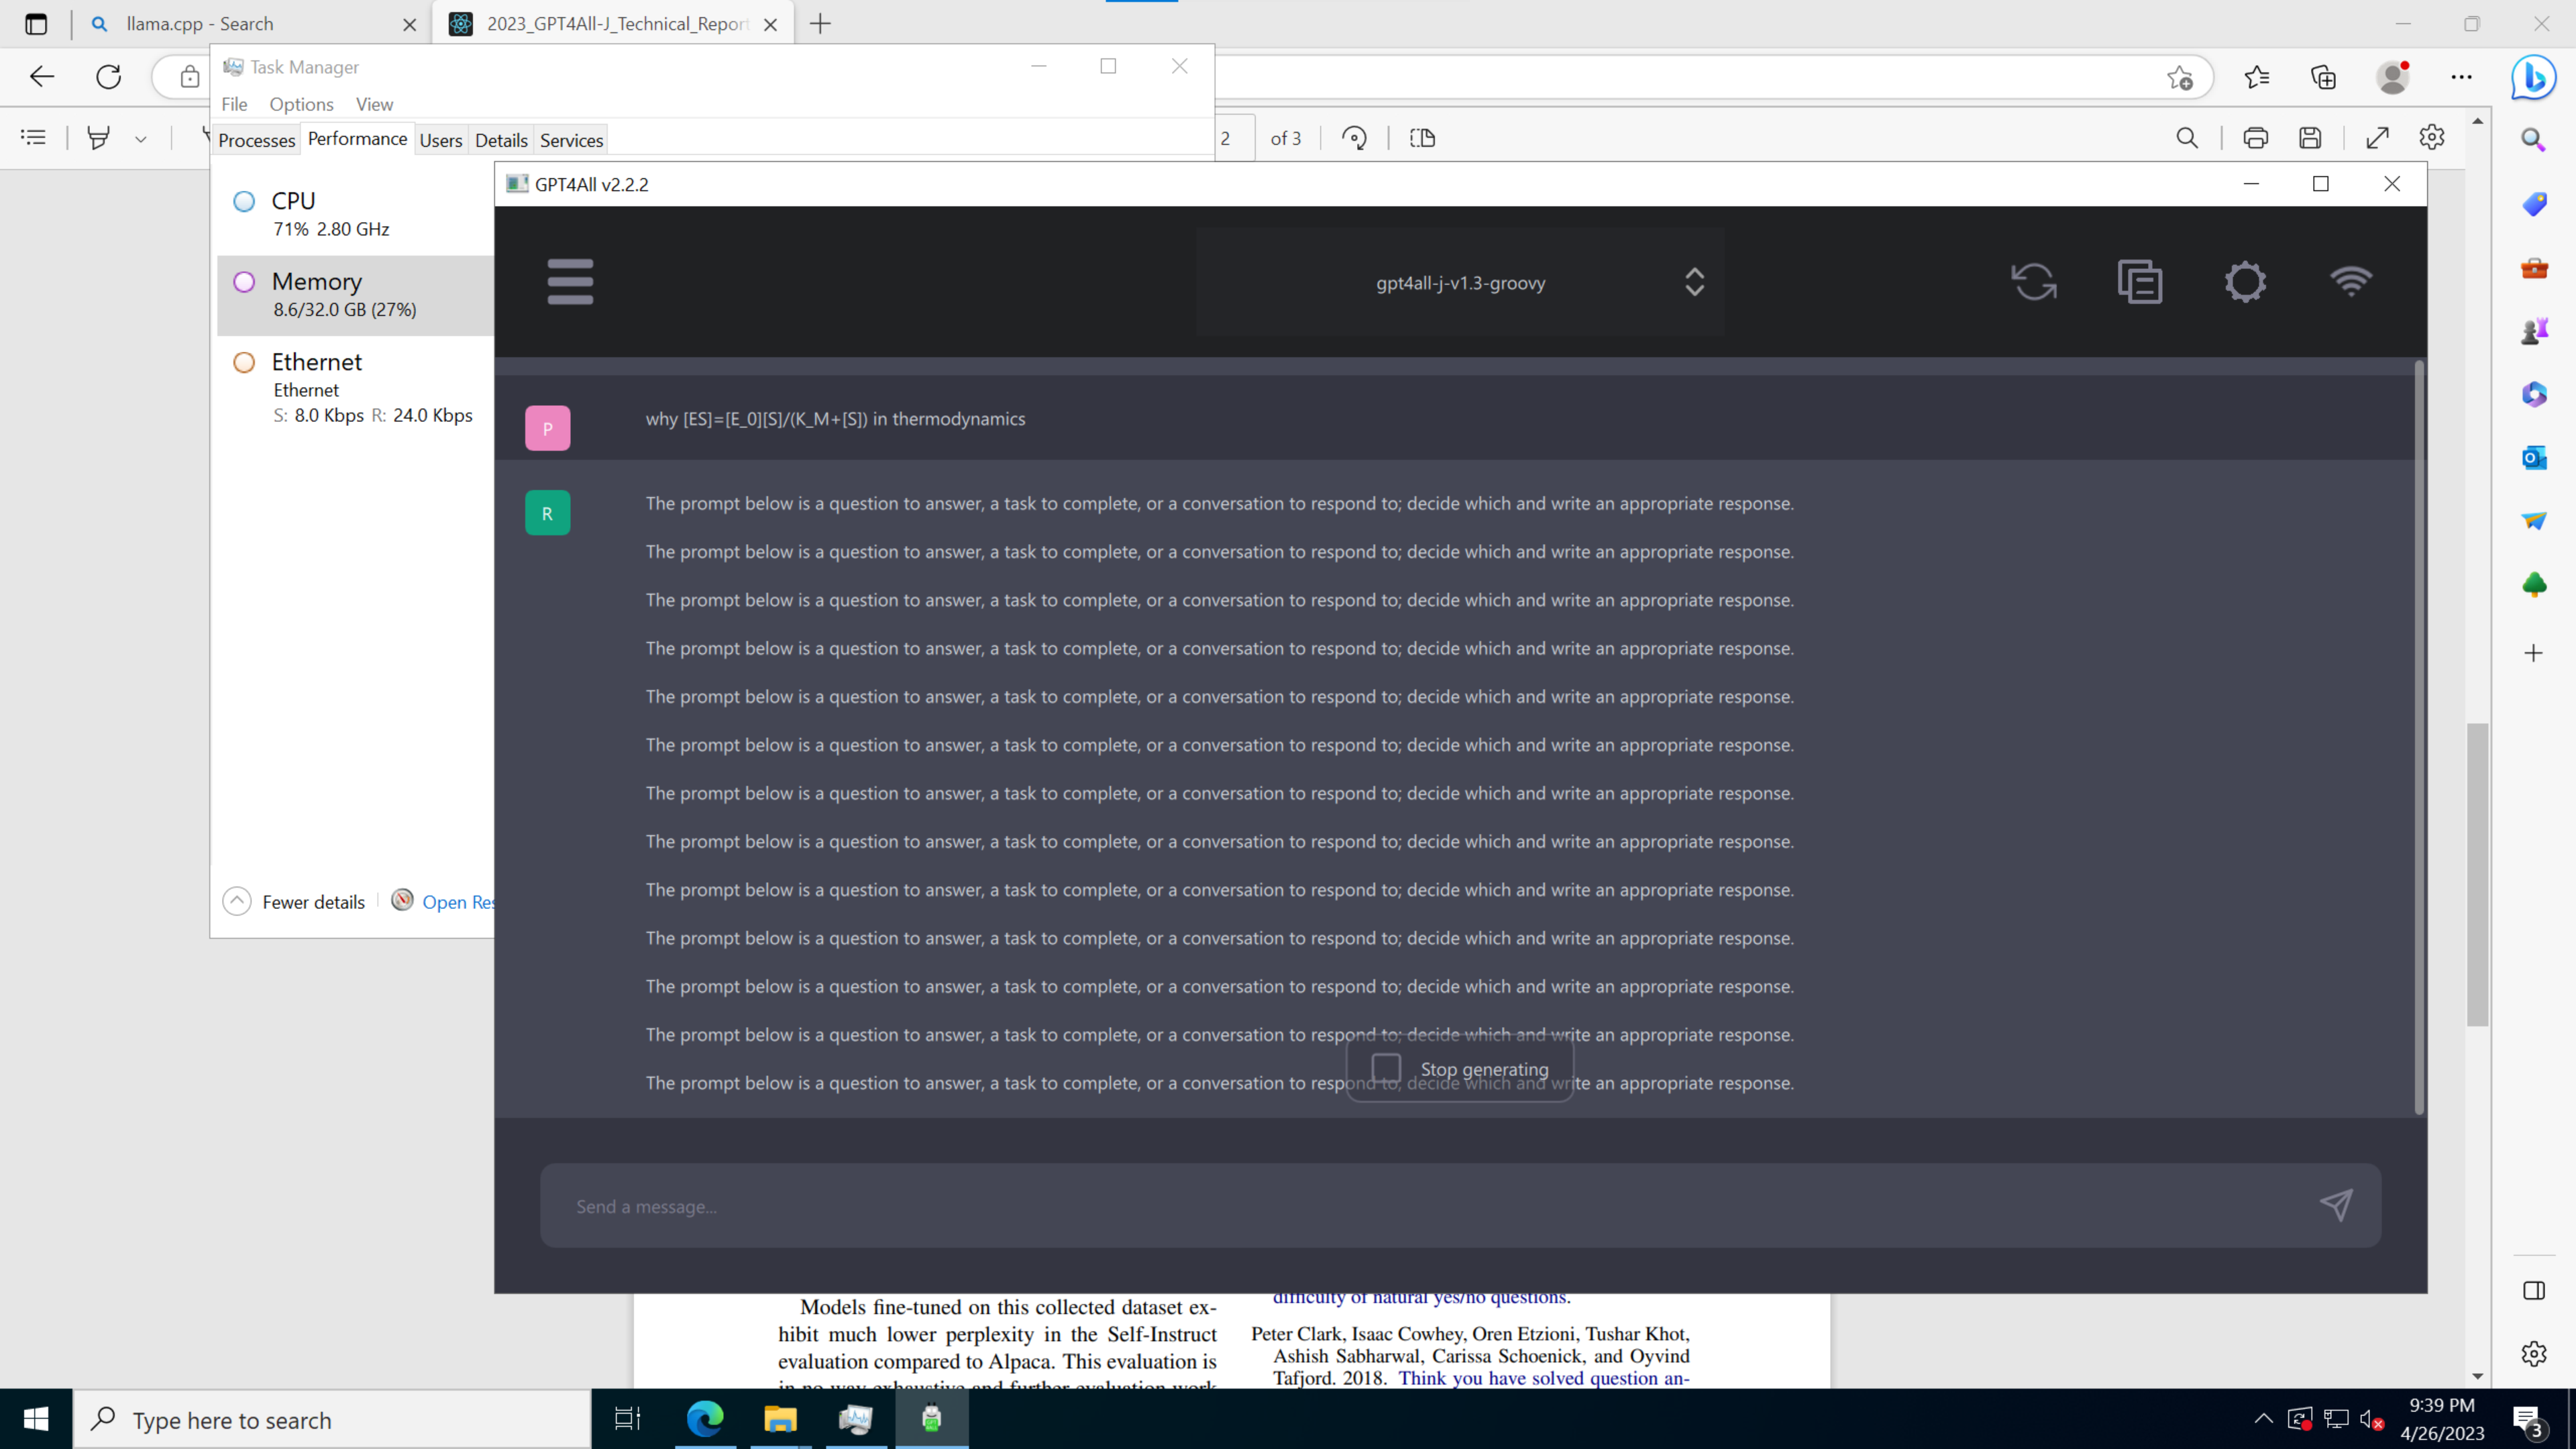
Task: Click the regenerate response refresh icon
Action: tap(2033, 281)
